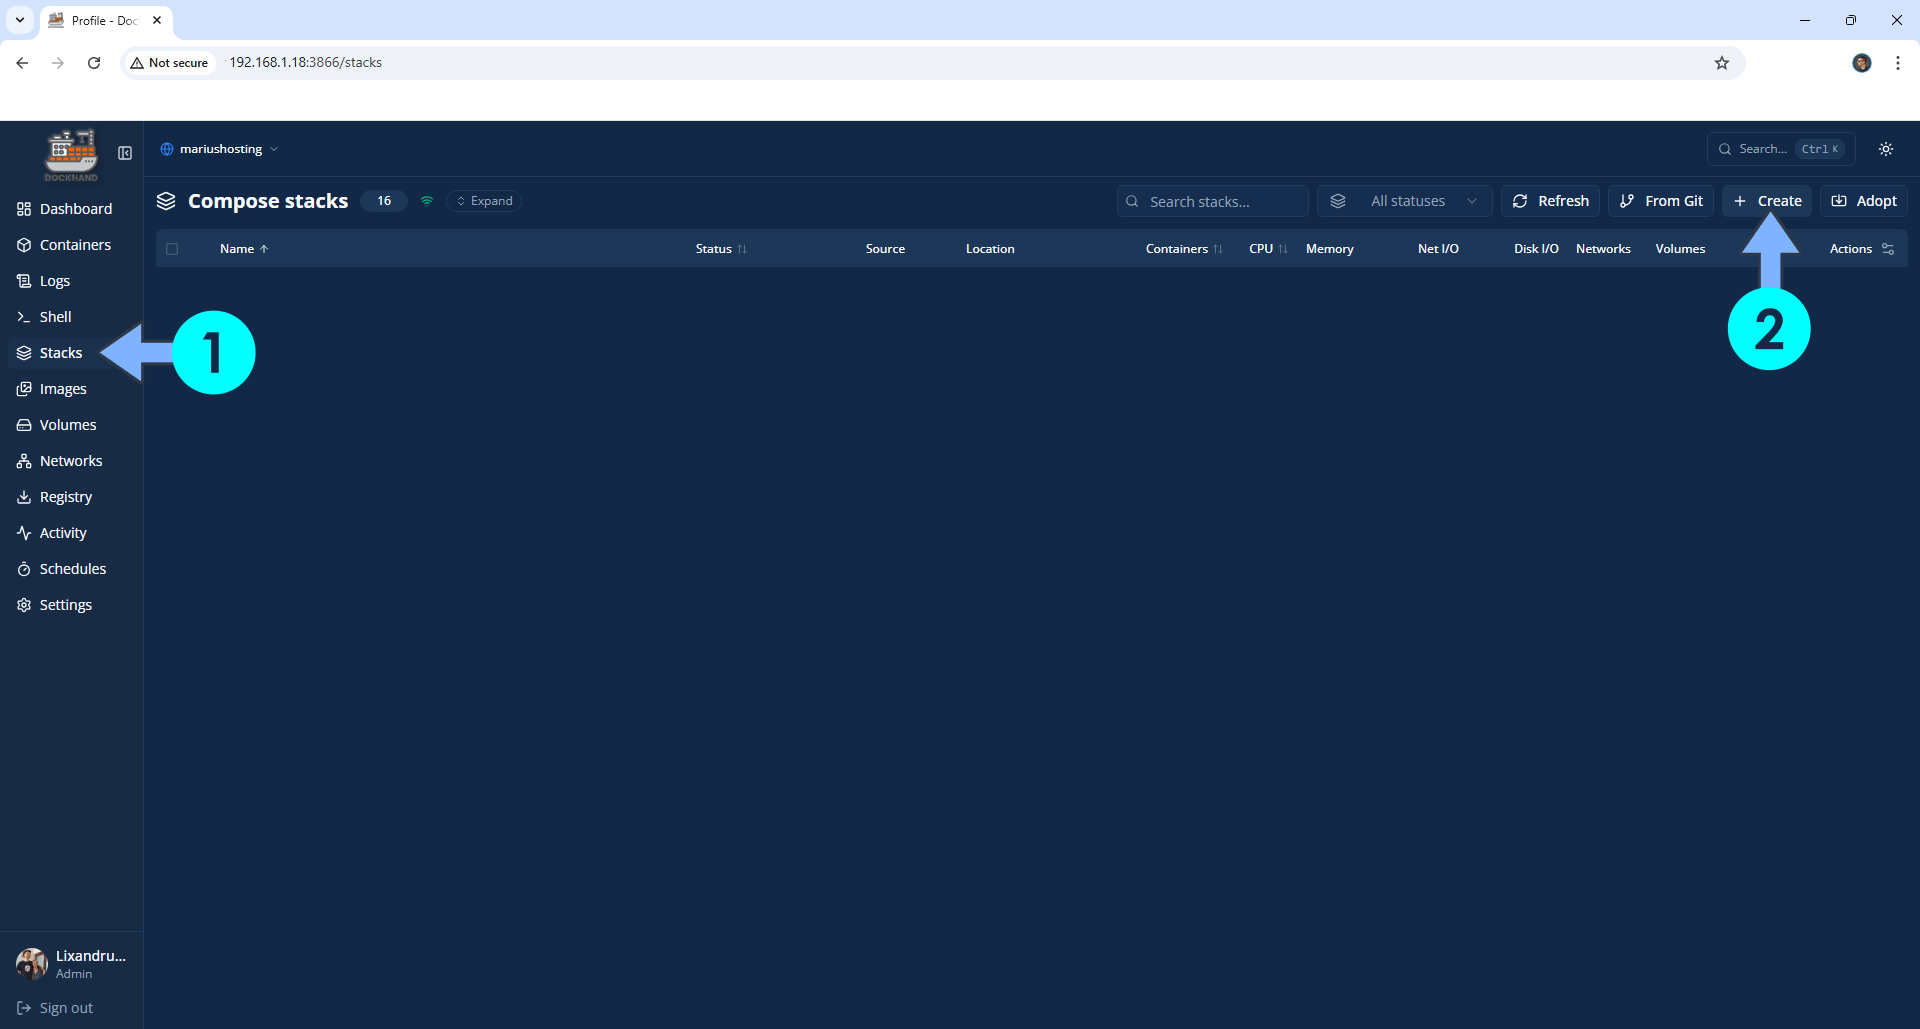Switch theme with the sun toggle
The width and height of the screenshot is (1920, 1029).
click(1886, 148)
